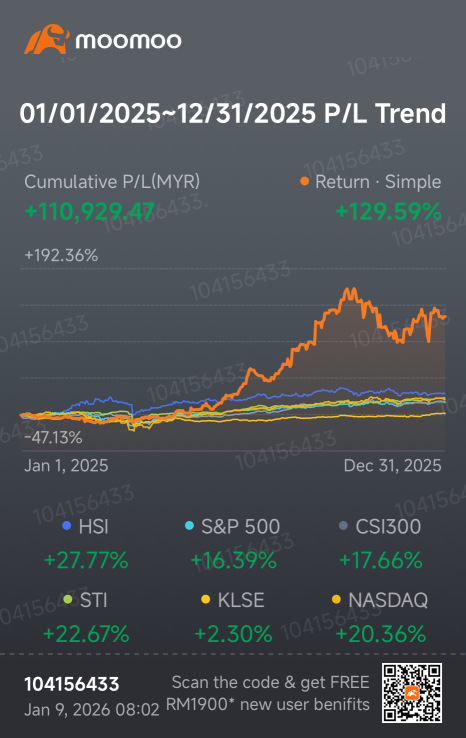Click the amber NASDAQ legend dot
The image size is (466, 738).
pos(336,600)
